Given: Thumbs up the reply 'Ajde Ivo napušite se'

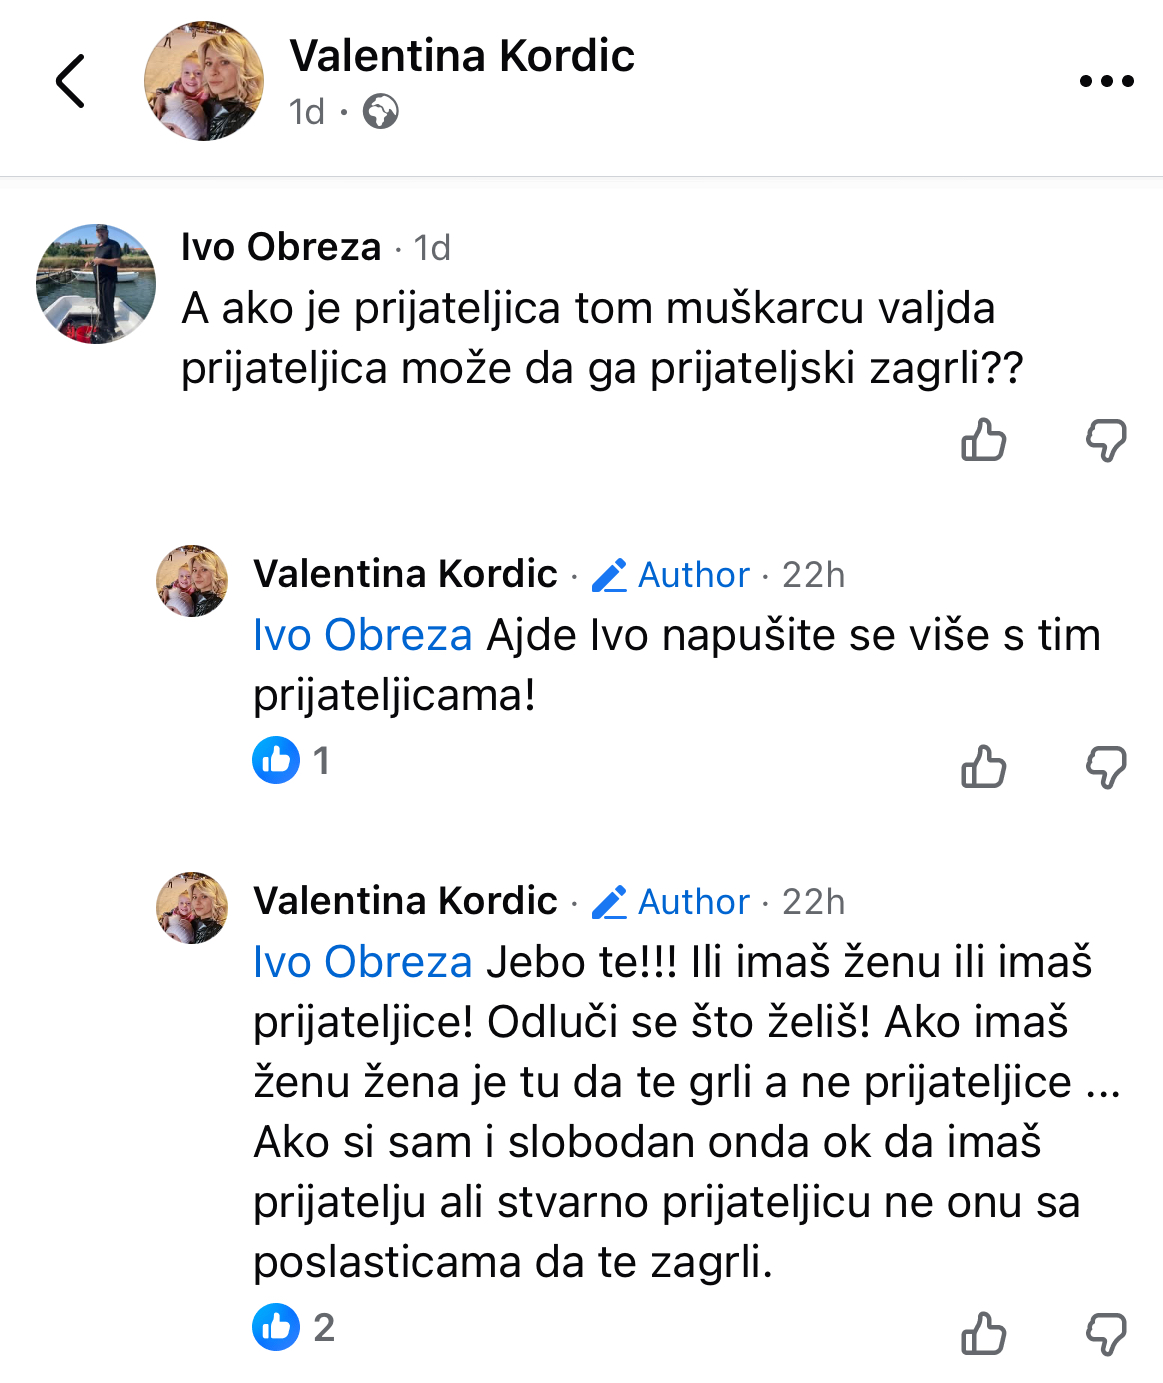Looking at the screenshot, I should tap(983, 767).
